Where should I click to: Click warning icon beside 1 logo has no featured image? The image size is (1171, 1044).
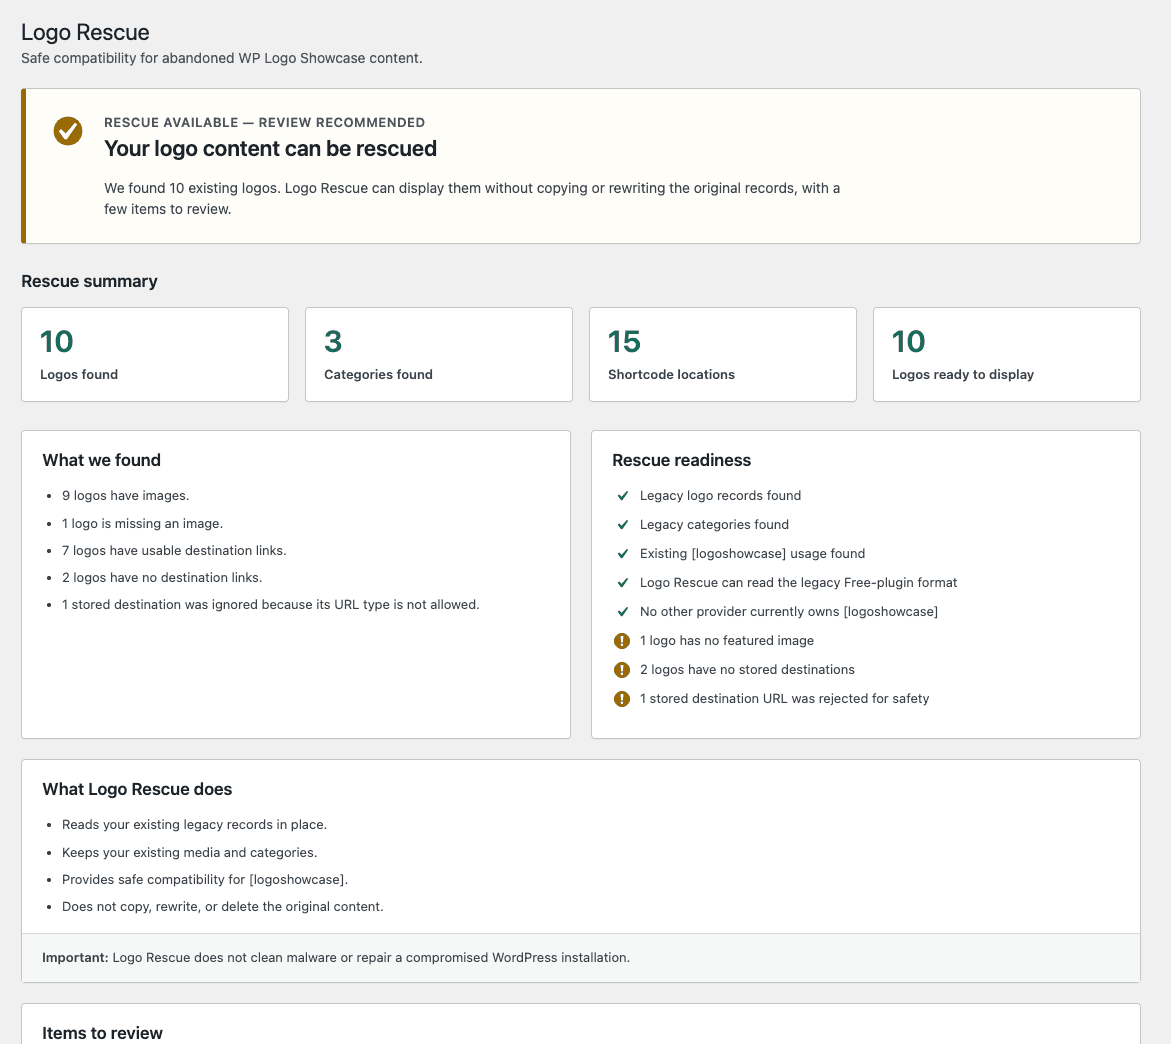pyautogui.click(x=622, y=641)
